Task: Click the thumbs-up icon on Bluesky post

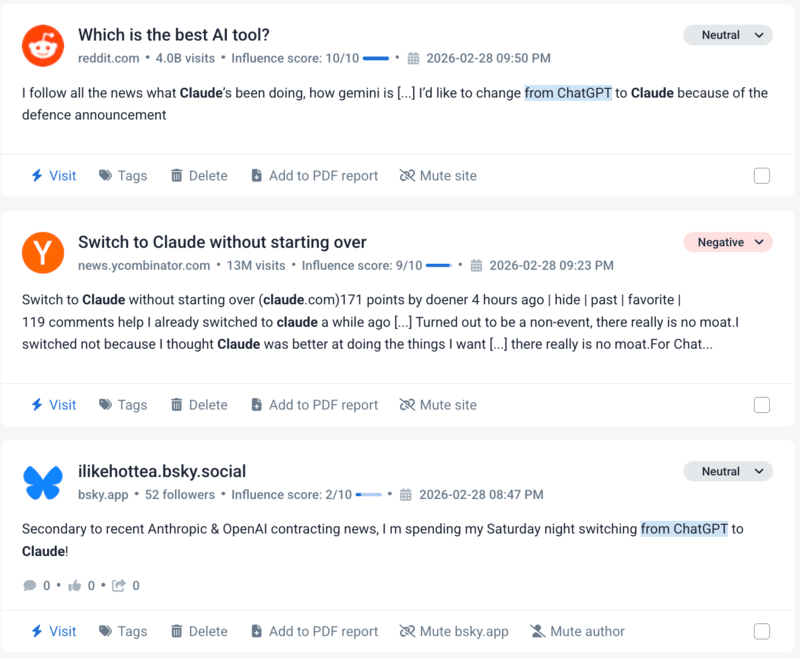Action: [x=74, y=585]
